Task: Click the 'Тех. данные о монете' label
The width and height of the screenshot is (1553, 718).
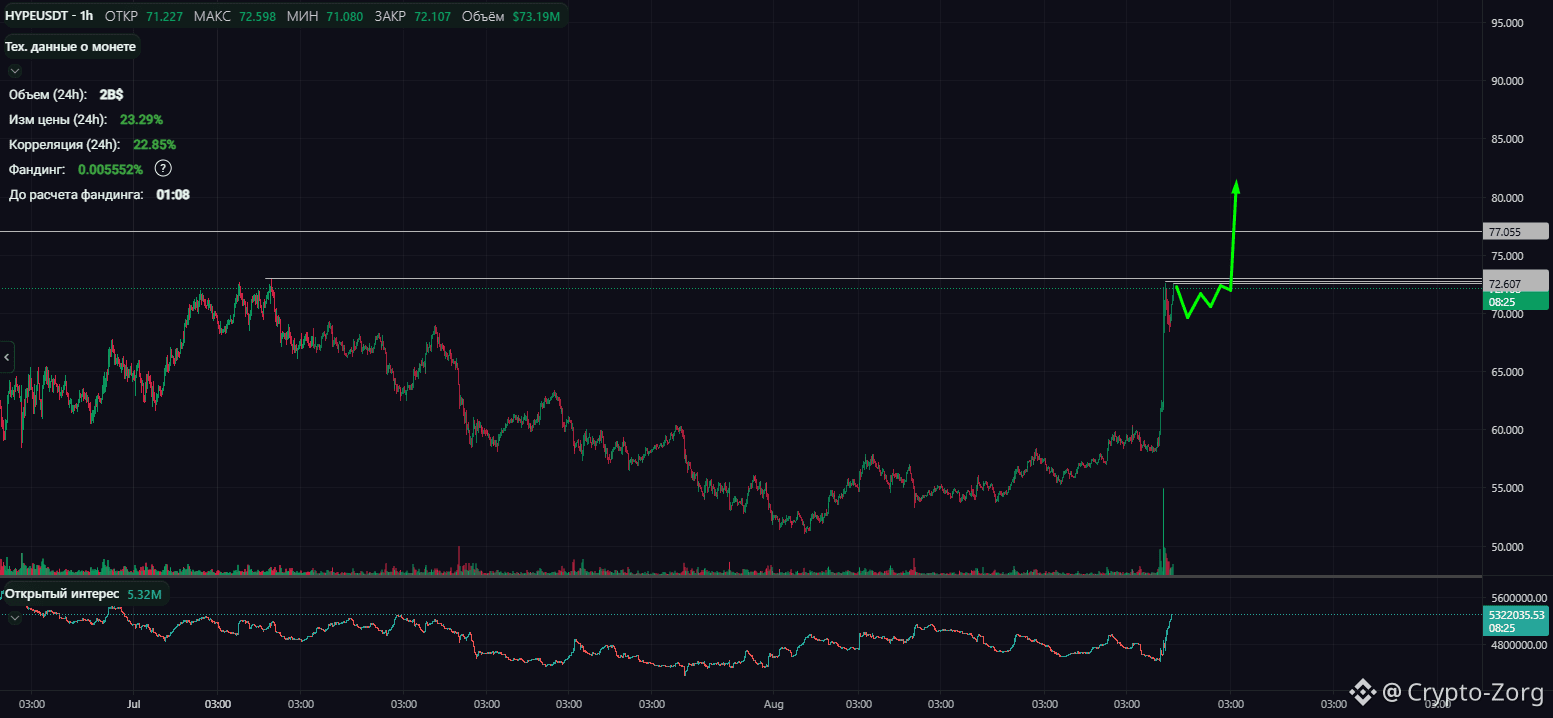Action: pyautogui.click(x=71, y=47)
